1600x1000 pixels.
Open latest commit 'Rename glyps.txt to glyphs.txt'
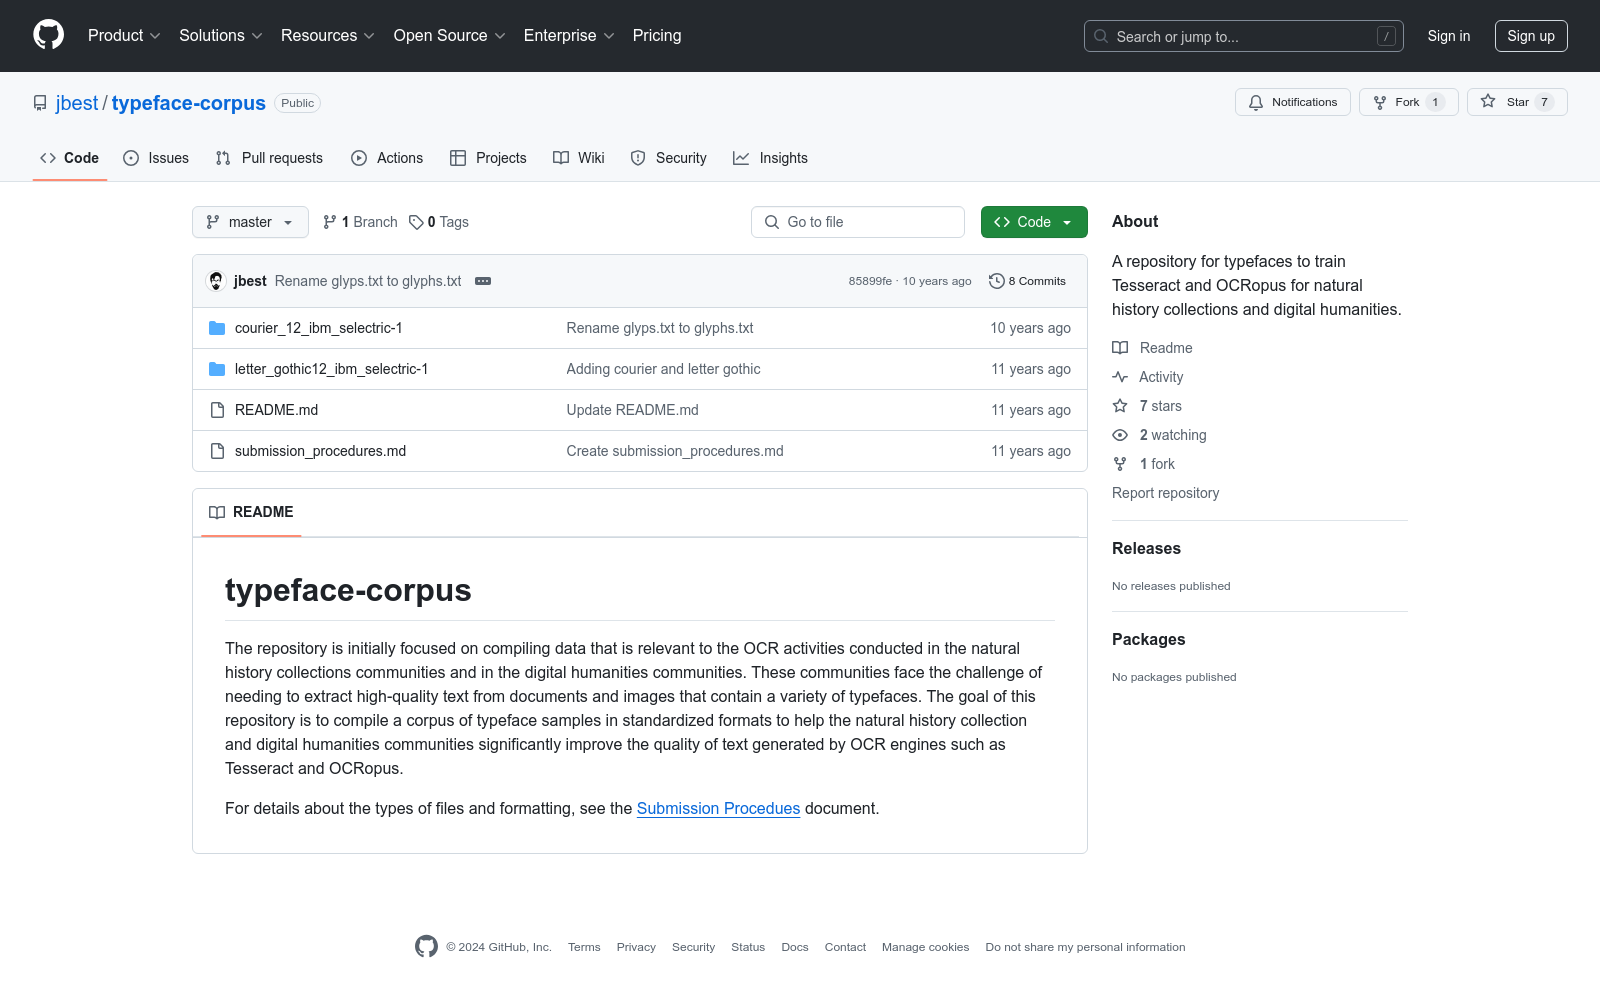coord(368,281)
